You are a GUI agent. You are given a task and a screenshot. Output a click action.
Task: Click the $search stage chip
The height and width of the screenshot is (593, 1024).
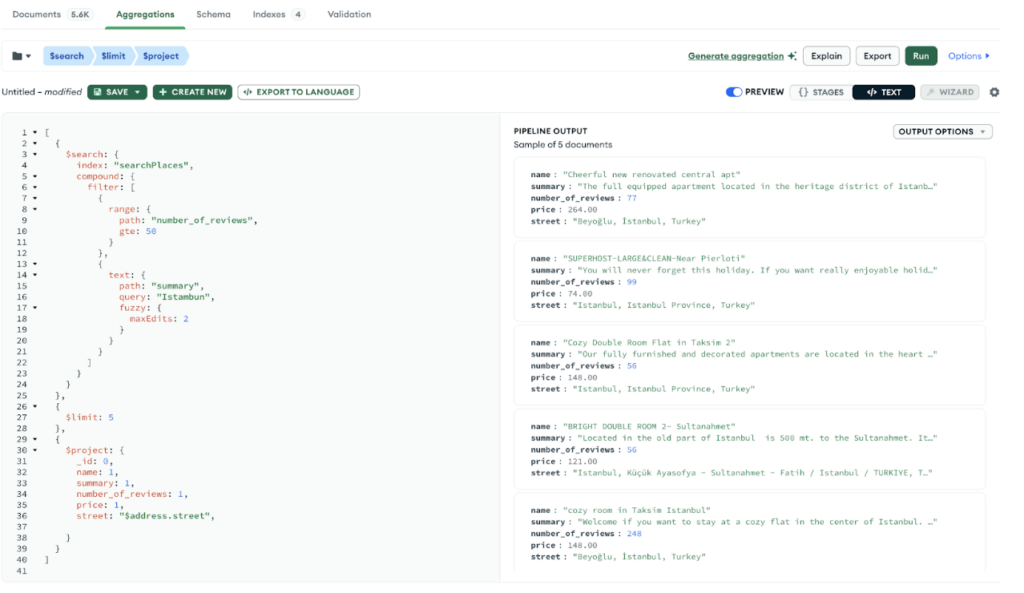tap(66, 56)
